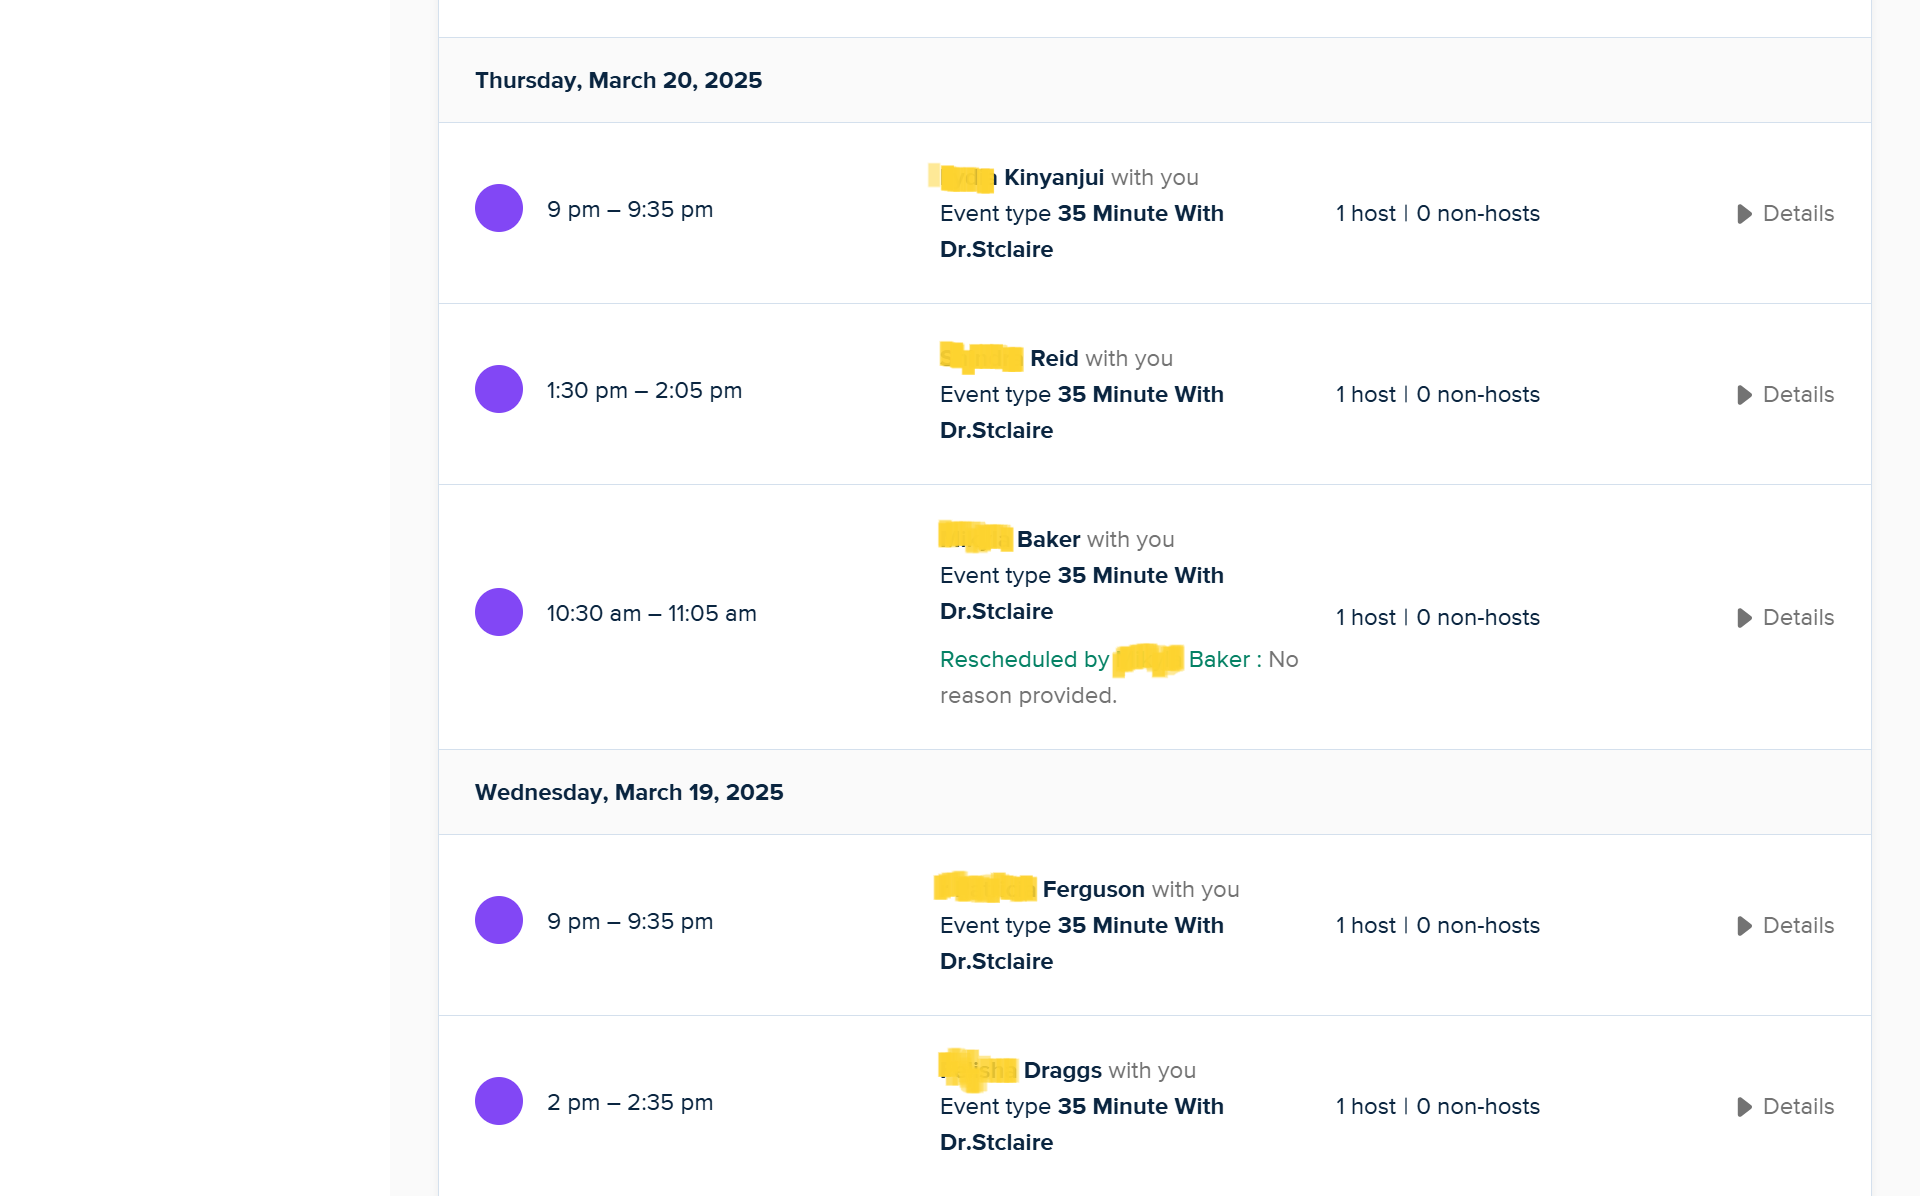This screenshot has height=1196, width=1920.
Task: Click the purple circle icon for Kinyanjui's event
Action: 498,208
